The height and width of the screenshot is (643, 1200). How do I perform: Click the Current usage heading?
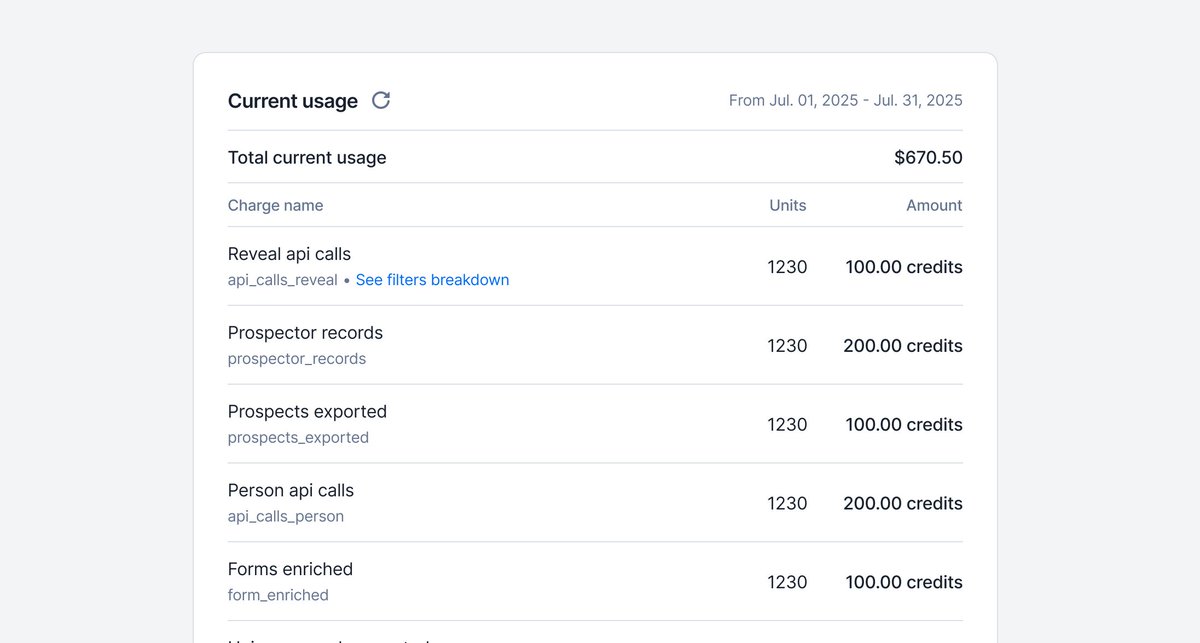pos(293,101)
